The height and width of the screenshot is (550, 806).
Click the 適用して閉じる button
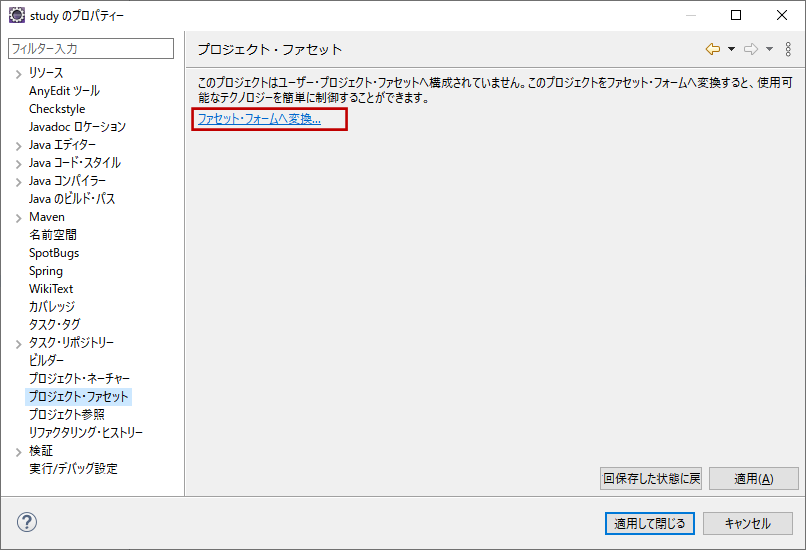coord(650,523)
